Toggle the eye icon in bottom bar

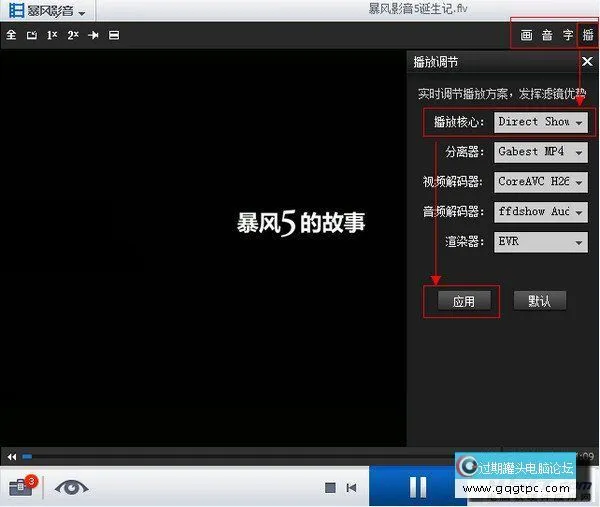pos(72,487)
